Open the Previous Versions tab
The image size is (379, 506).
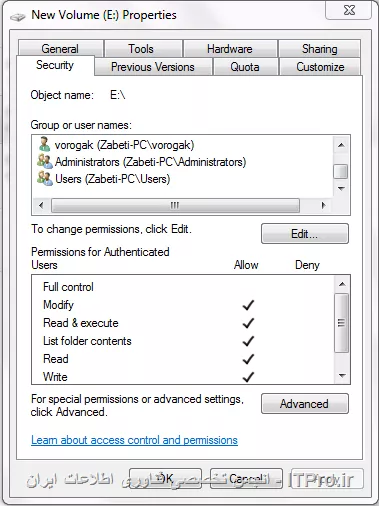[153, 67]
